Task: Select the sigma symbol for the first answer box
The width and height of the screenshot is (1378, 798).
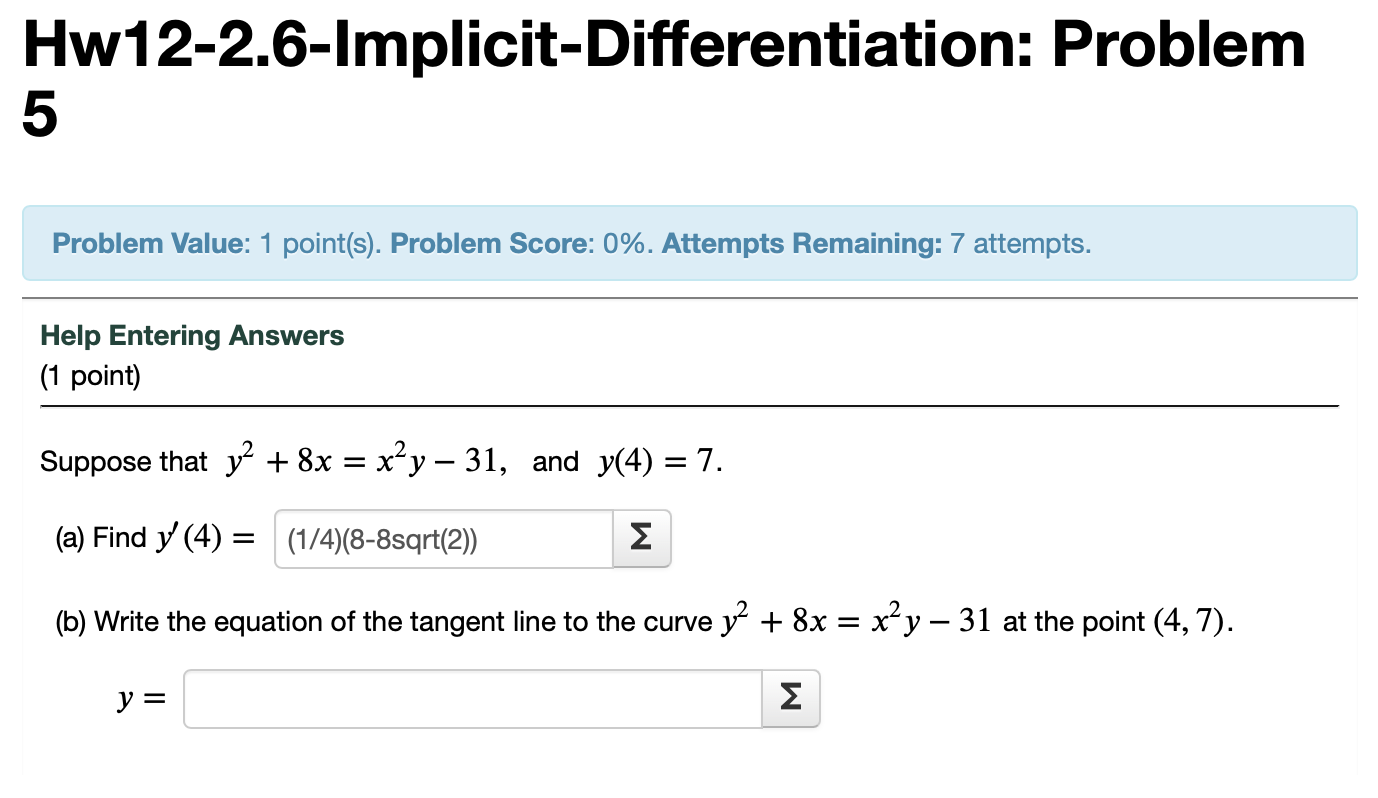Action: pos(641,538)
